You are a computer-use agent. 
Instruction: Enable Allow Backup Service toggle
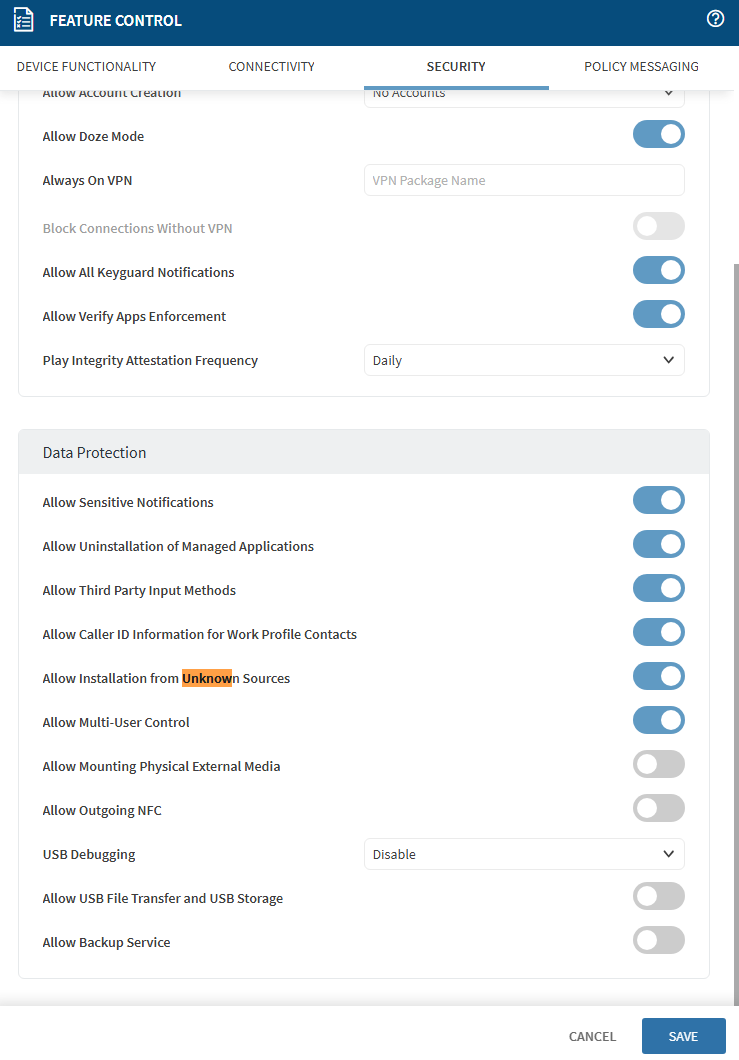[658, 940]
